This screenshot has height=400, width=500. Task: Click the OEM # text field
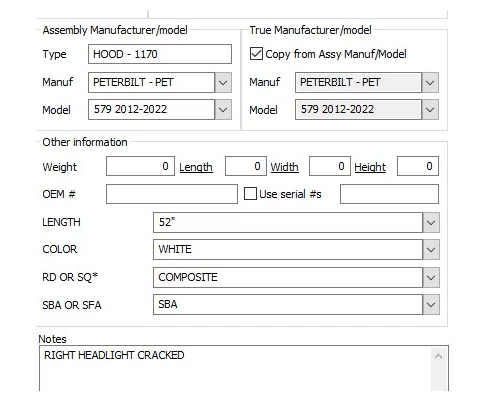click(172, 194)
